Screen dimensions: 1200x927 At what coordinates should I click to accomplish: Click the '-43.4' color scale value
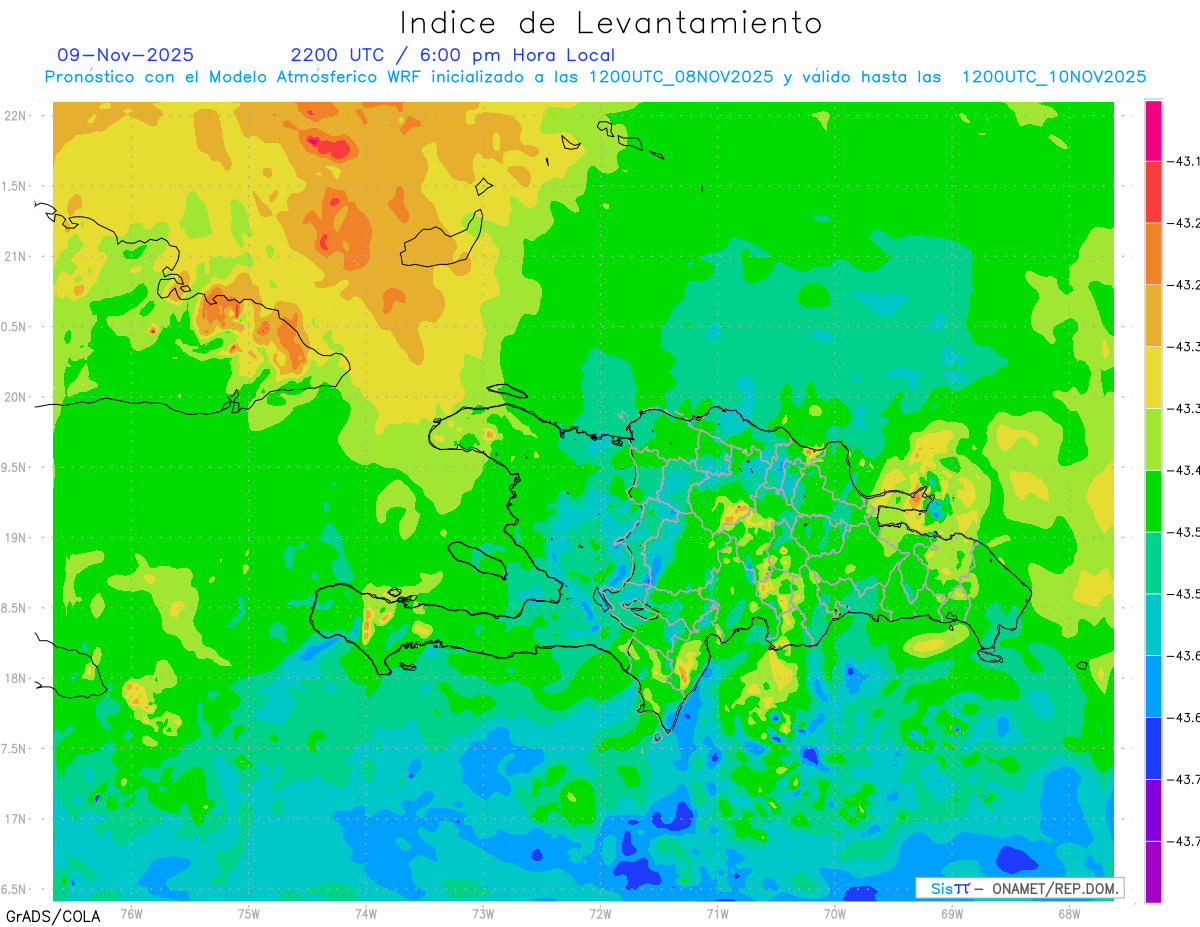1185,471
